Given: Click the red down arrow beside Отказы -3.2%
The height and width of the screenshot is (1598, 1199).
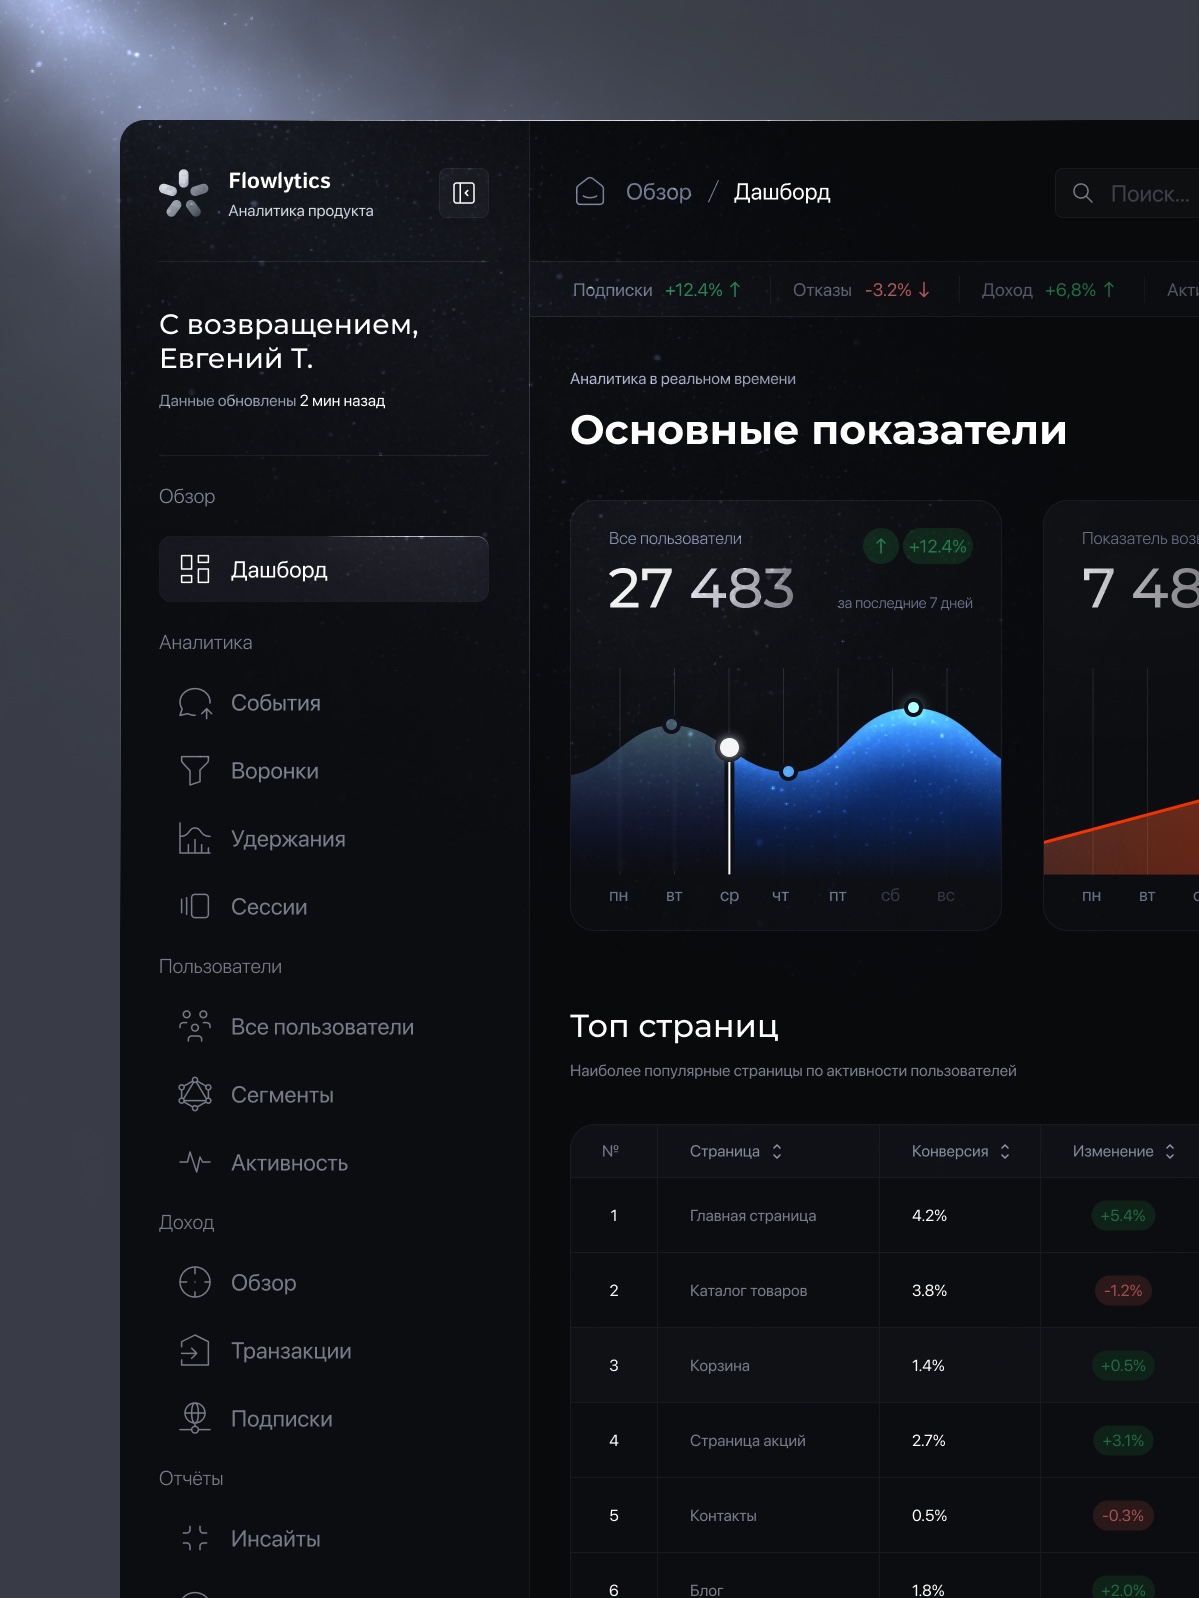Looking at the screenshot, I should pyautogui.click(x=924, y=290).
